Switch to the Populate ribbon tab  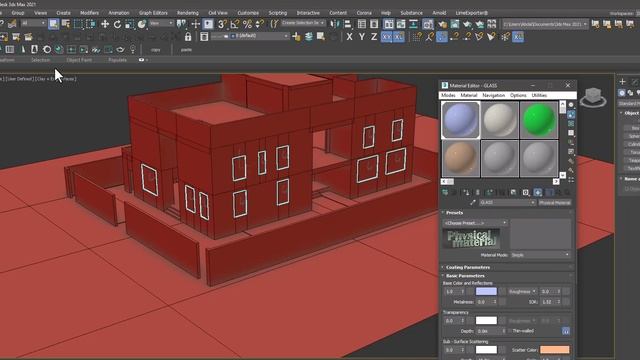pos(118,60)
